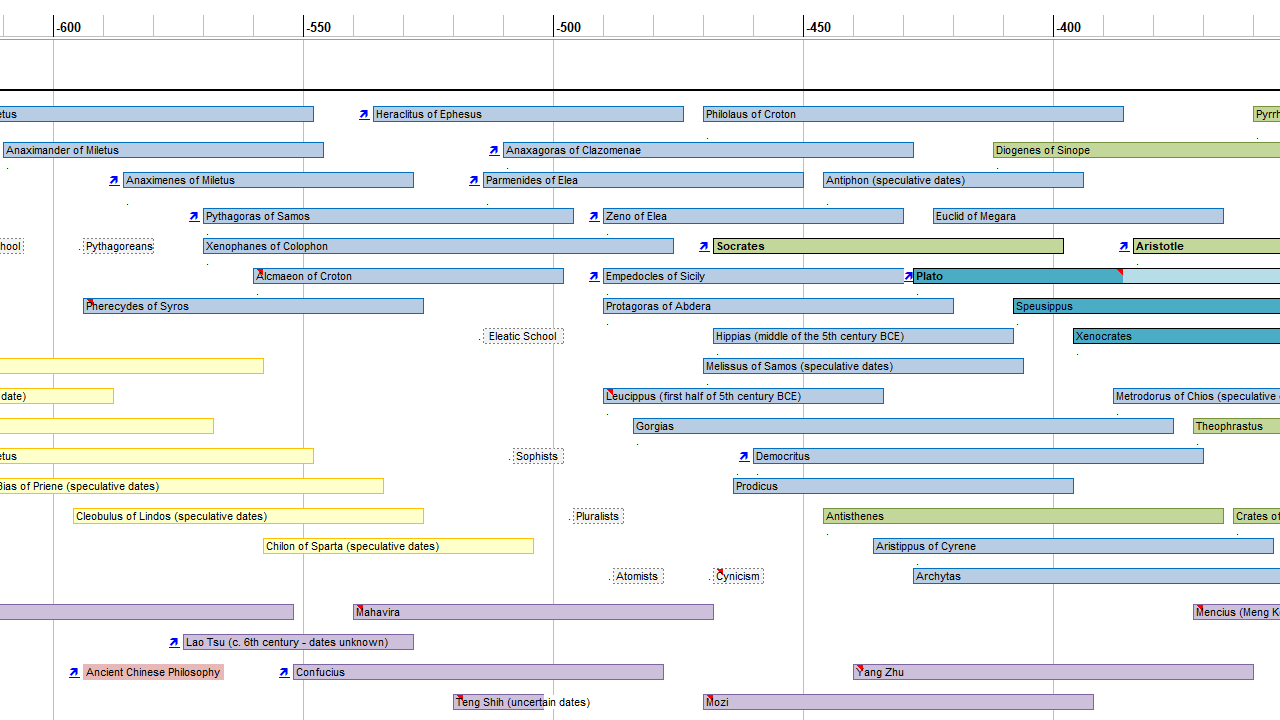Click the -500 year marker on ruler
Viewport: 1280px width, 720px height.
[568, 27]
